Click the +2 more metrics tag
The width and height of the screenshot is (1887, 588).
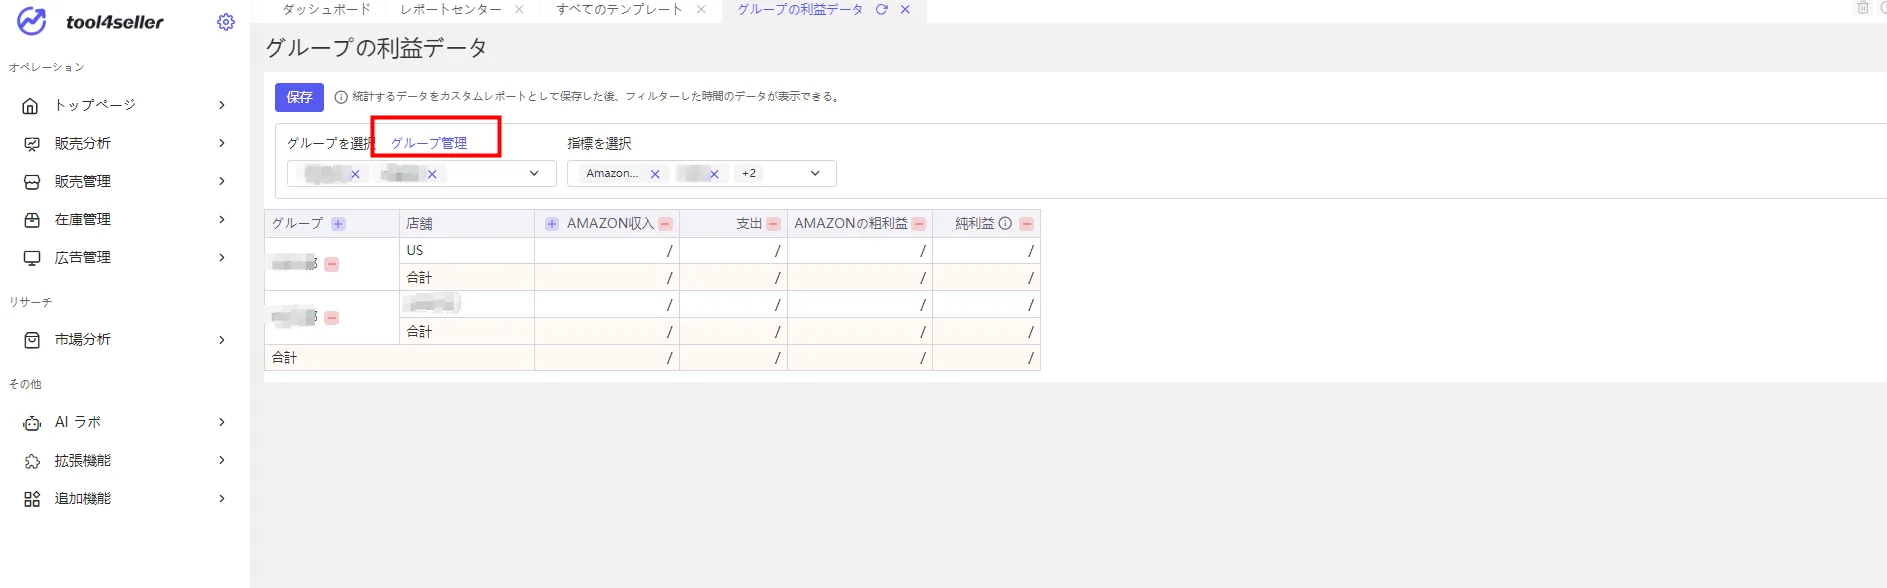point(749,174)
